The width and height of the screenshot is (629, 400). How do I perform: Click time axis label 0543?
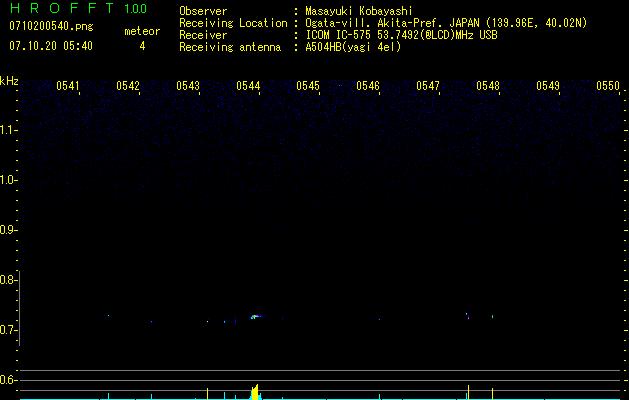click(x=188, y=86)
